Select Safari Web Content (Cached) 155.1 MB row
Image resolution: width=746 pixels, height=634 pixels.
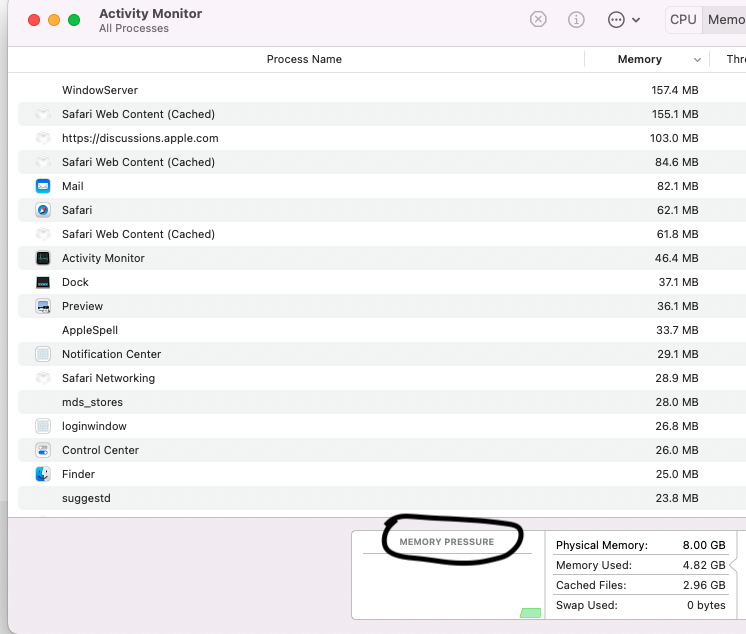click(x=382, y=114)
